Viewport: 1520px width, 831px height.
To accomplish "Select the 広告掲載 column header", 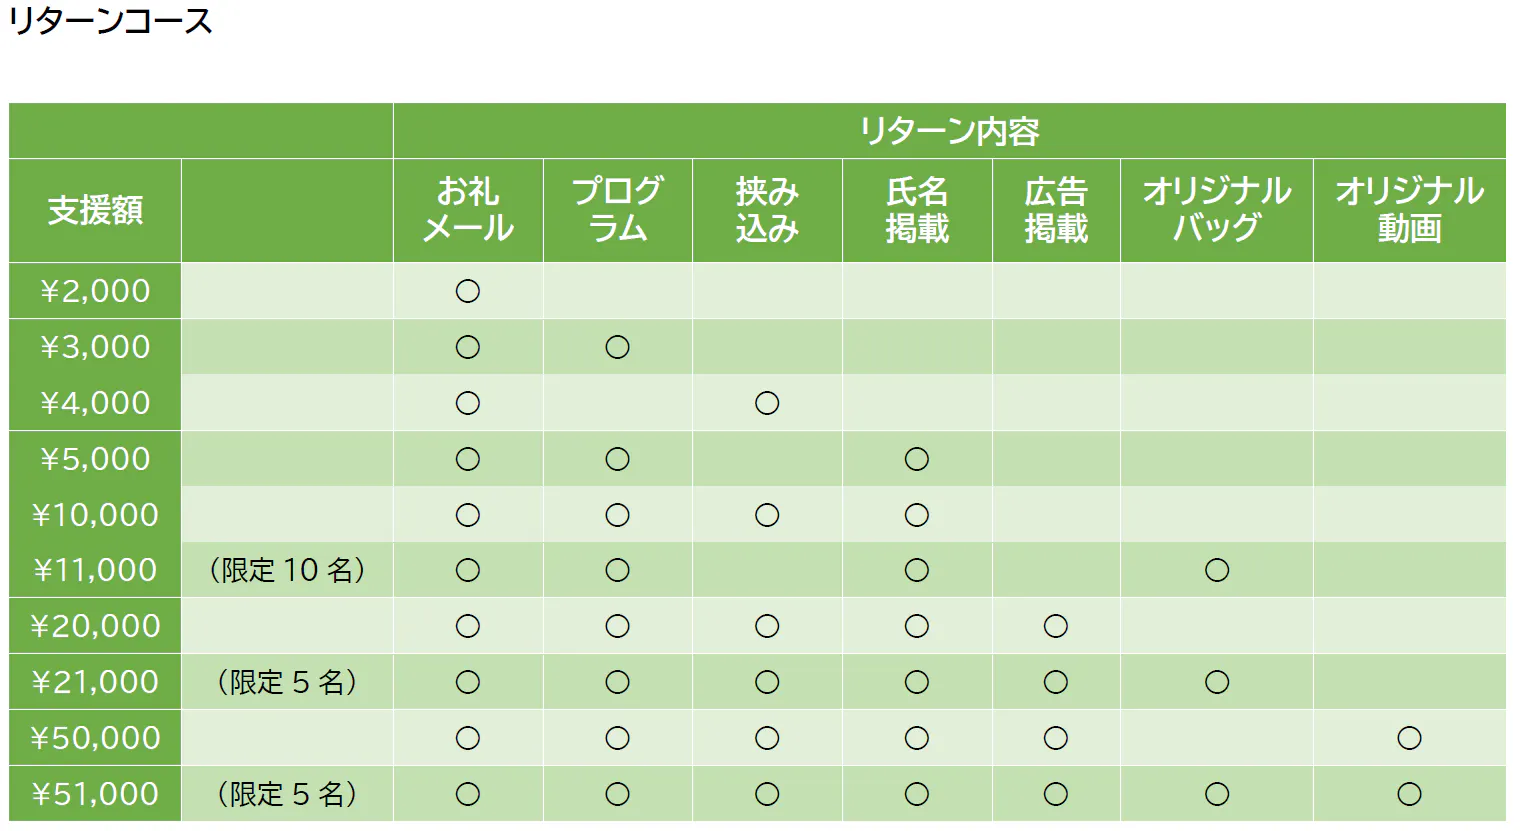I will 1056,210.
